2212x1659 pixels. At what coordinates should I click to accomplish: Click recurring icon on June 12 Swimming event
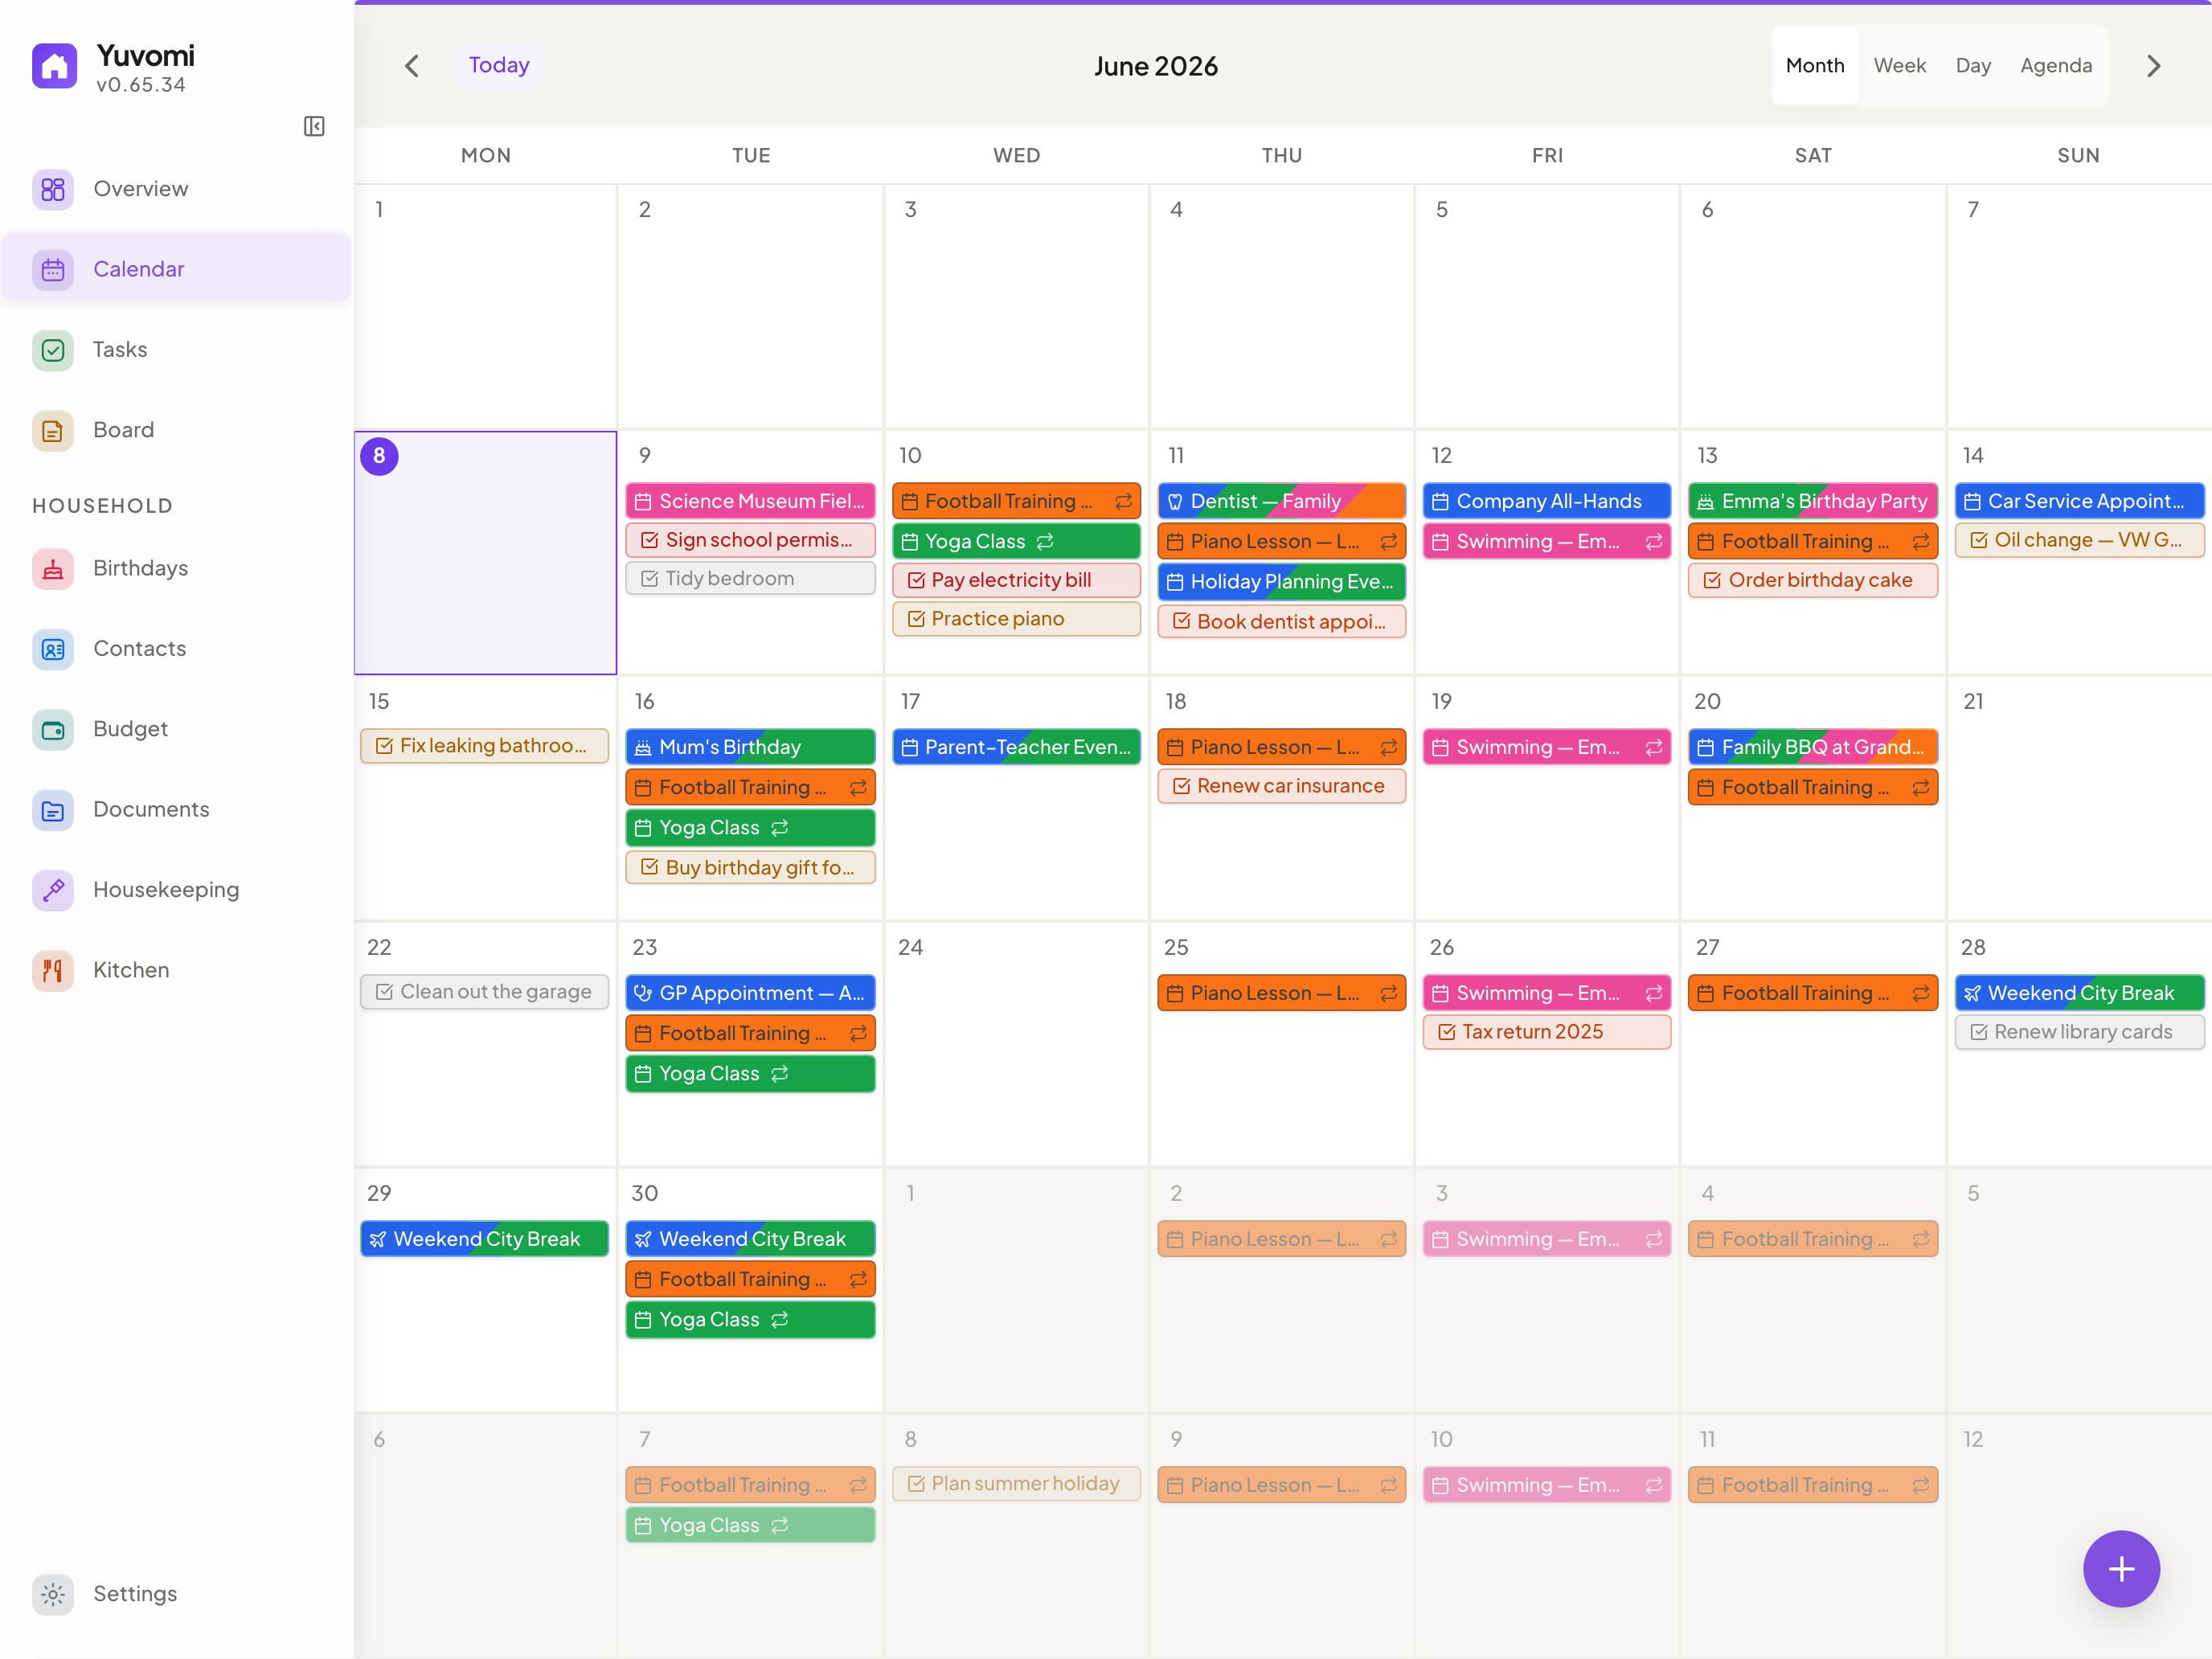tap(1654, 541)
